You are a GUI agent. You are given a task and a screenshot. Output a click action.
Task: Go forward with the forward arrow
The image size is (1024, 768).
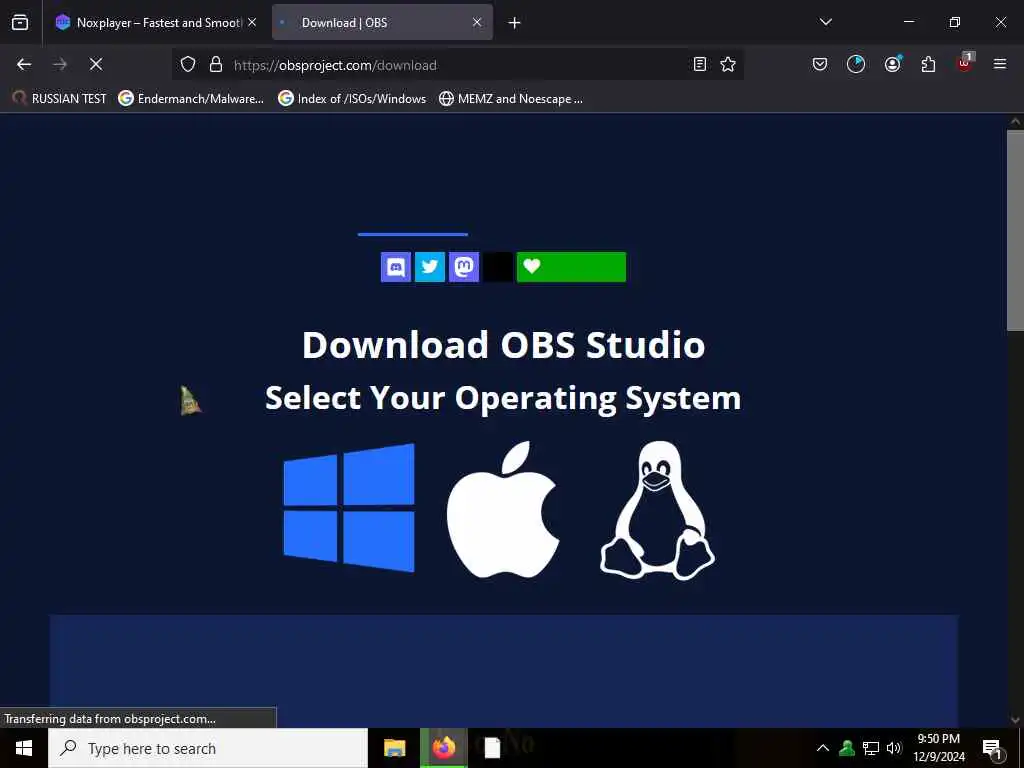point(60,64)
